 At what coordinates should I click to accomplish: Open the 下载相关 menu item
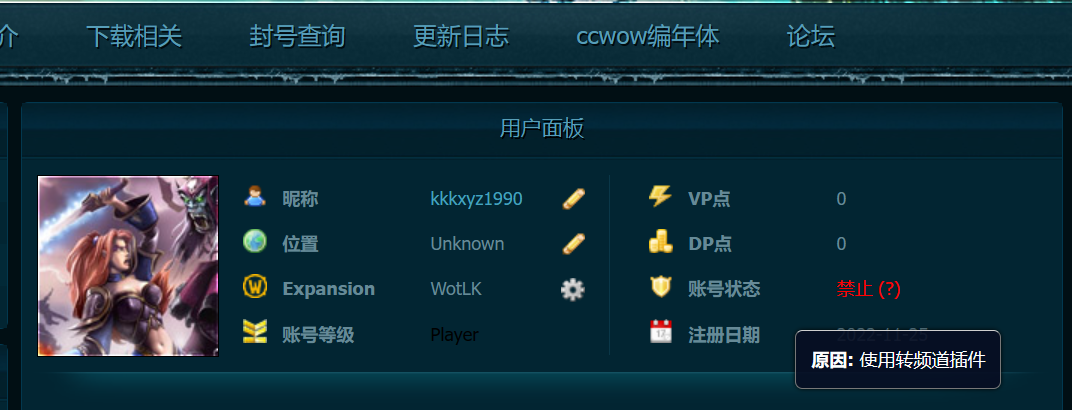coord(135,36)
